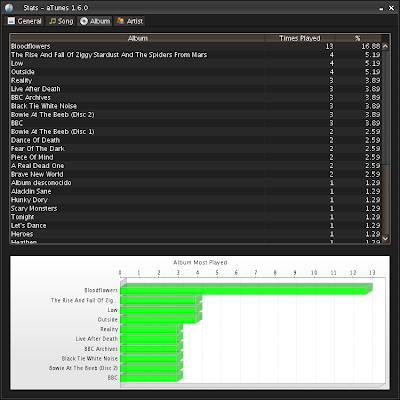Sort by the % column header

pyautogui.click(x=358, y=38)
